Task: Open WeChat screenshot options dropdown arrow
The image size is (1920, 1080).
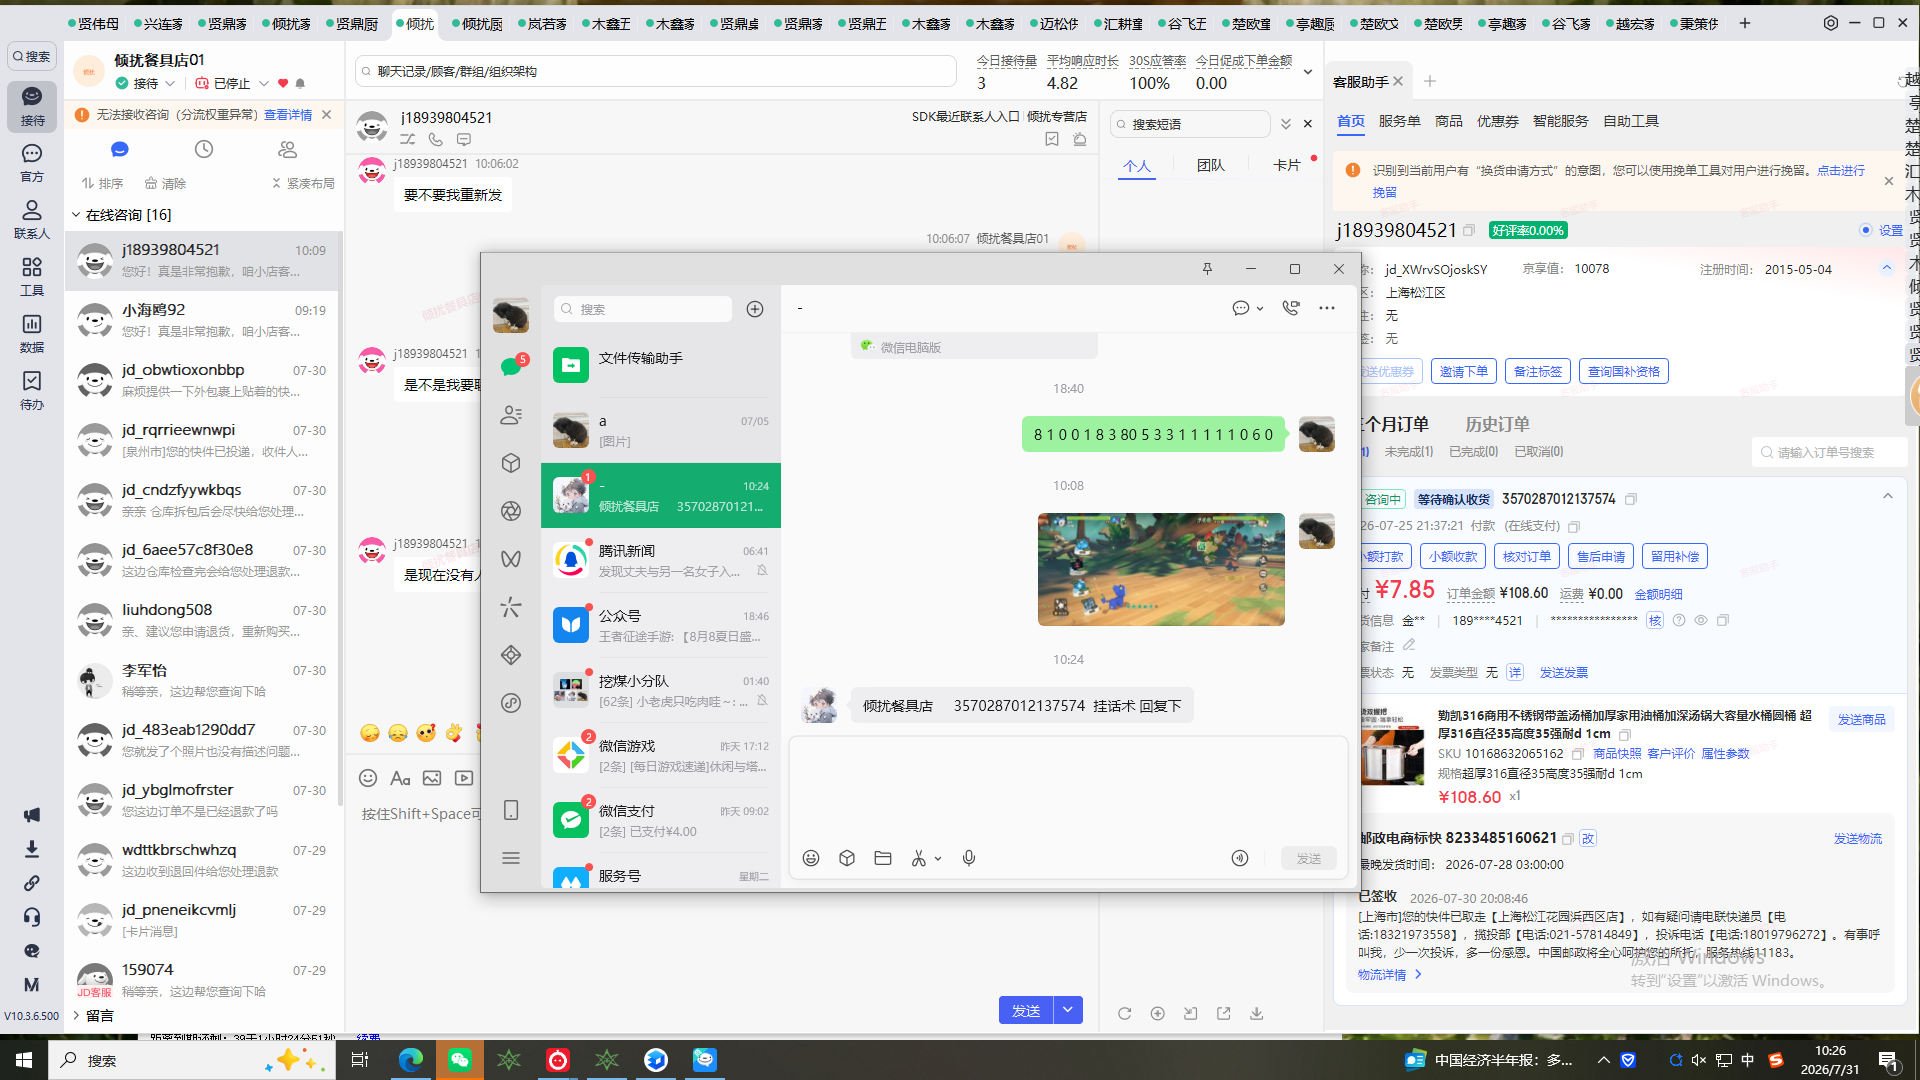Action: 938,858
